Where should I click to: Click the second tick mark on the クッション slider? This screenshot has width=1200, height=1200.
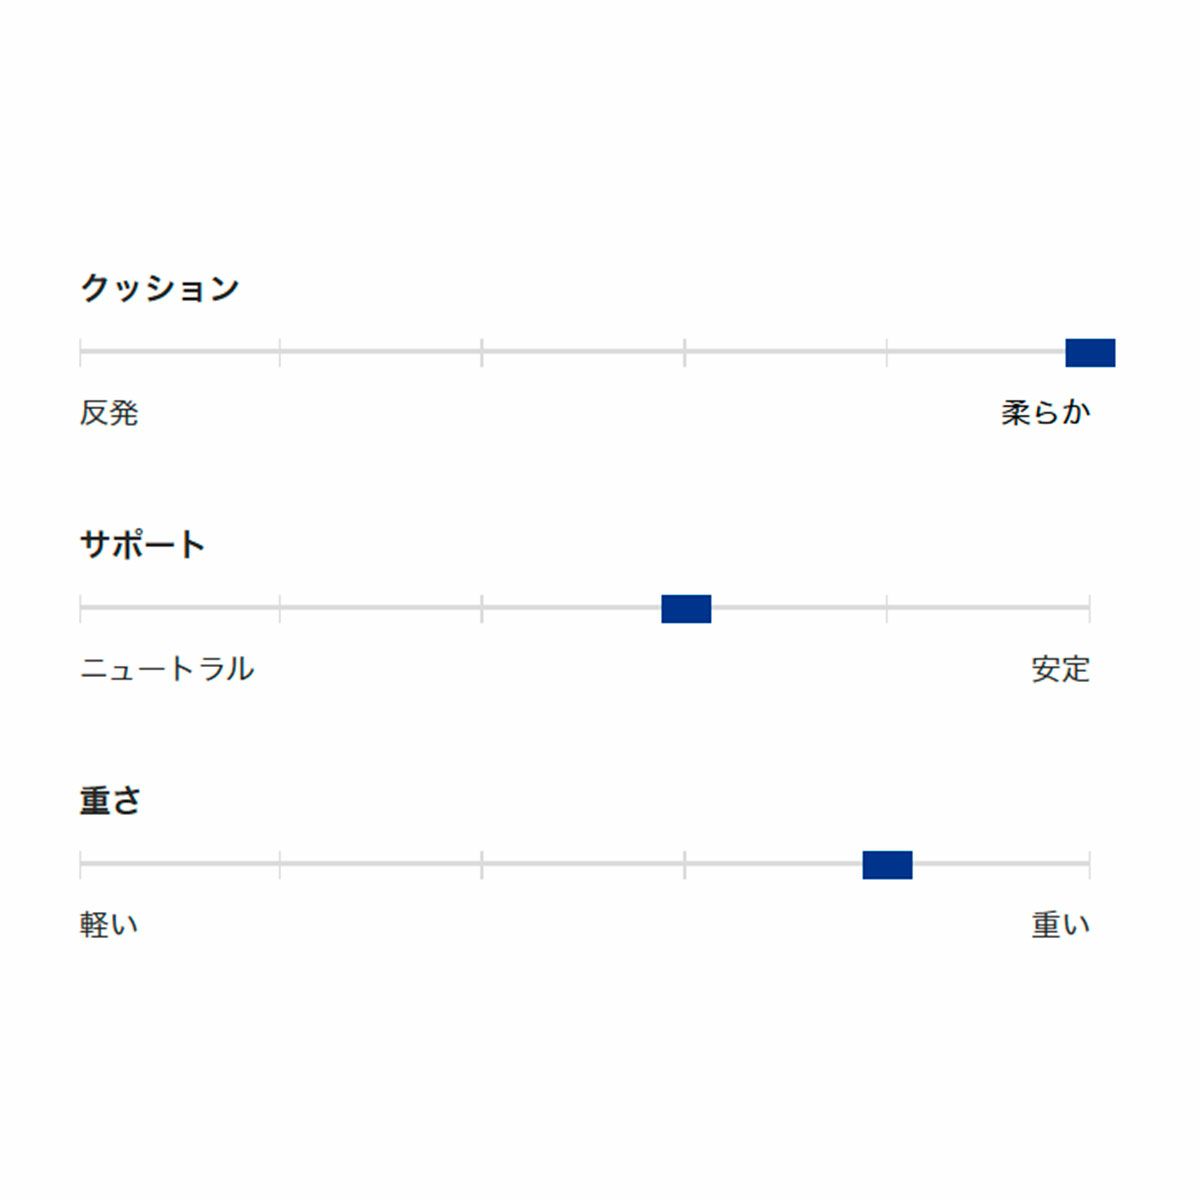[280, 352]
